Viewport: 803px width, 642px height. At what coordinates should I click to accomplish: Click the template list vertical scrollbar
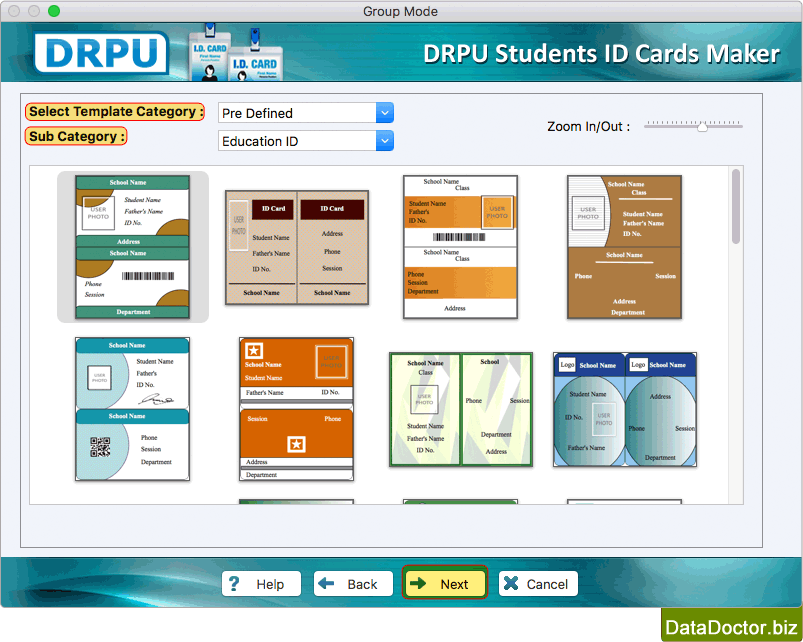point(736,206)
